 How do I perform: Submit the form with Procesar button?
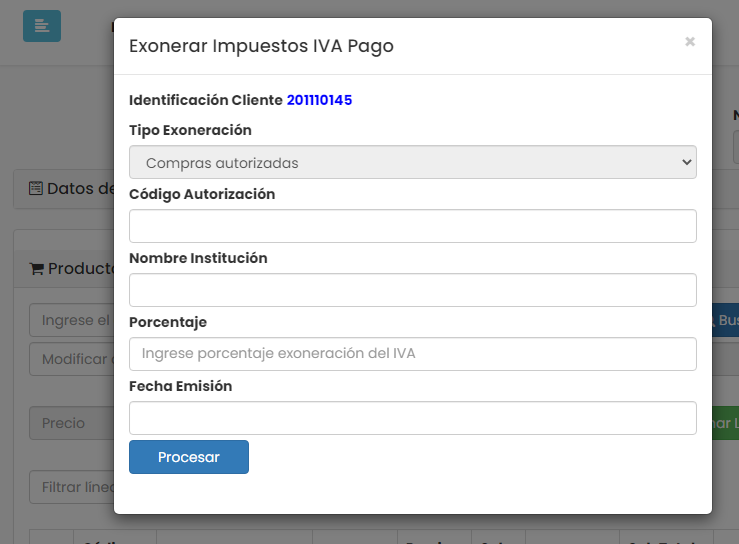tap(189, 457)
